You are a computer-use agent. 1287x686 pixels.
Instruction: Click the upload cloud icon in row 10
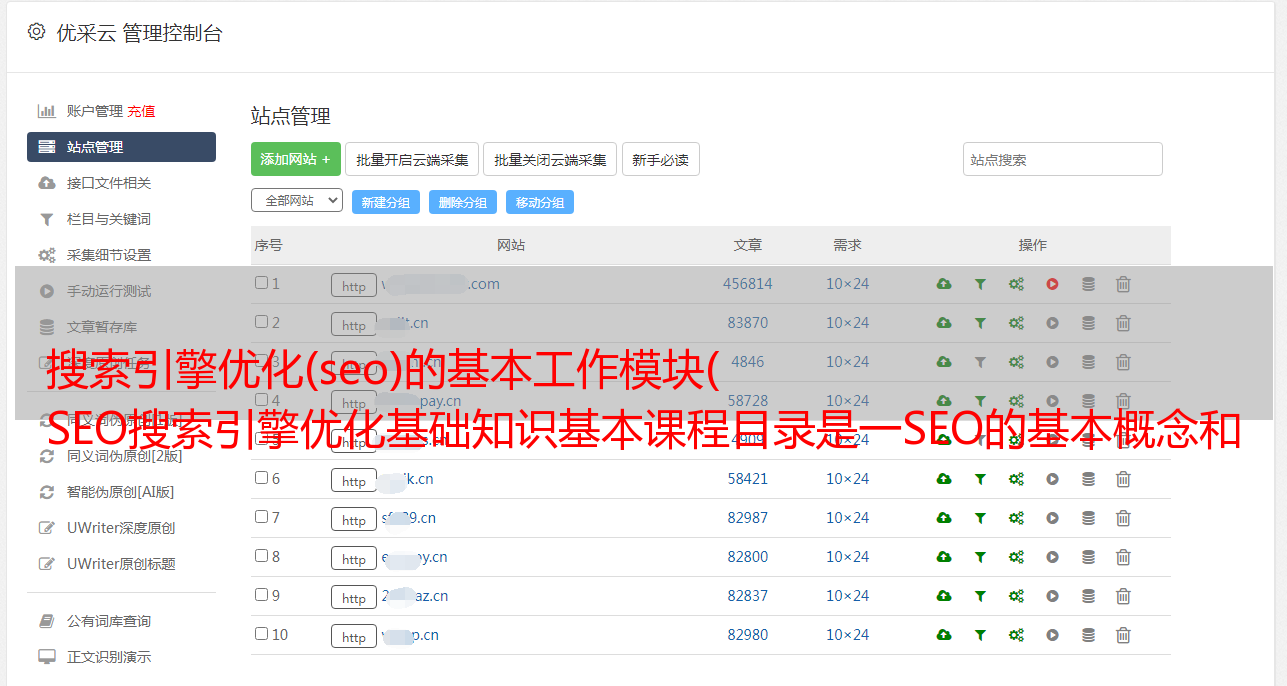click(x=944, y=635)
